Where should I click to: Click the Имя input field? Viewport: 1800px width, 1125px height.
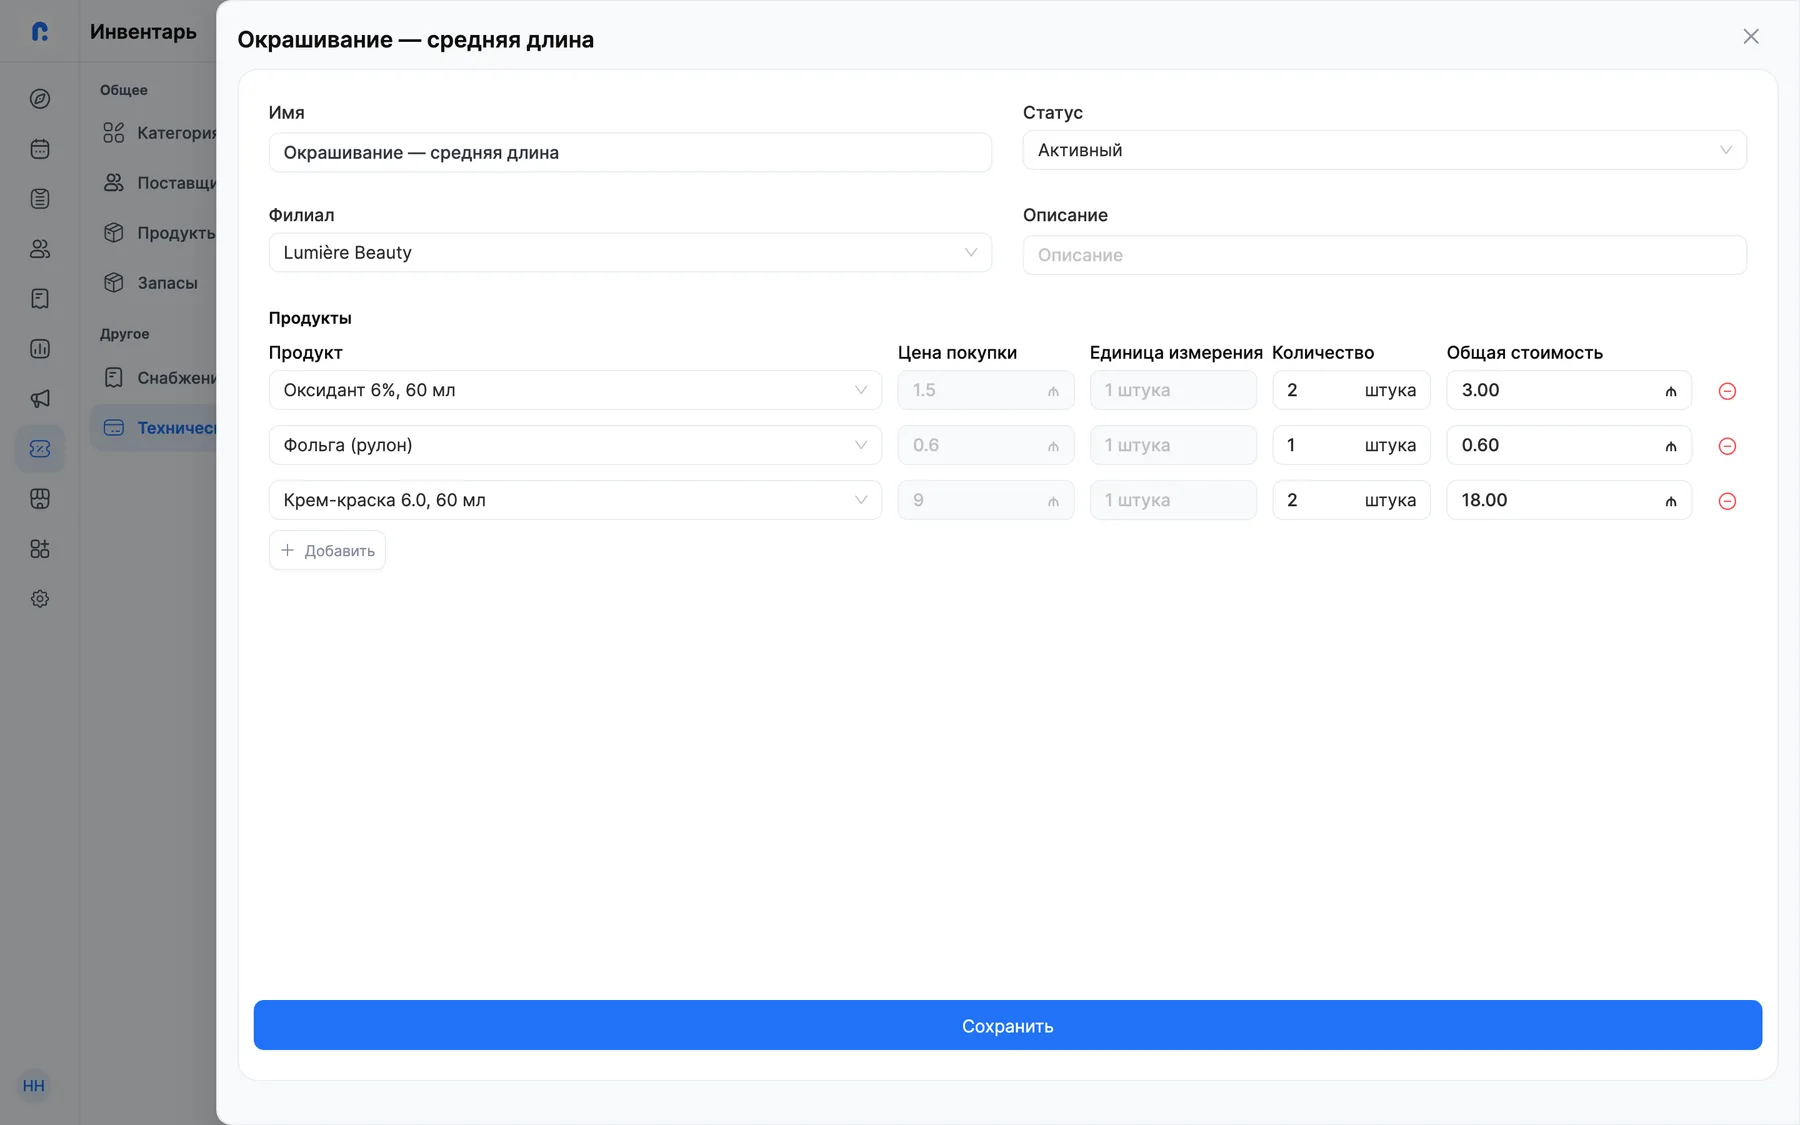pos(630,153)
